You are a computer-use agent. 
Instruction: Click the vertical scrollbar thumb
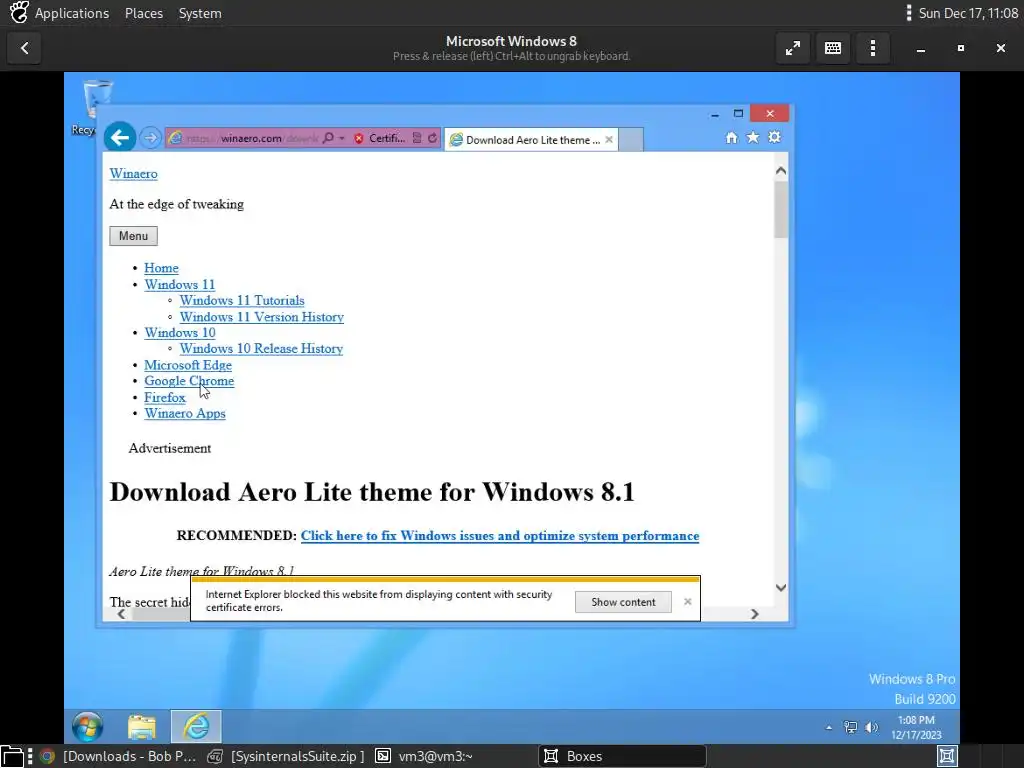click(781, 210)
